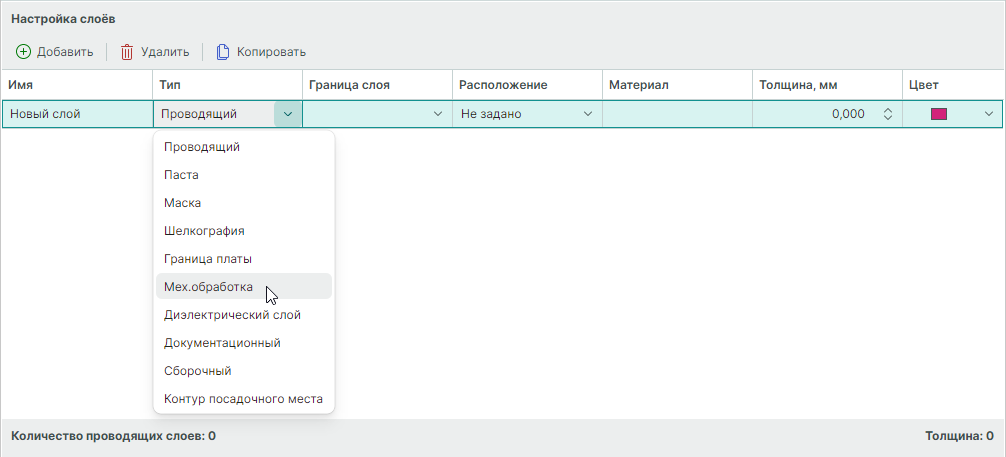This screenshot has width=1006, height=457.
Task: Expand the Граница слоя dropdown
Action: click(x=437, y=114)
